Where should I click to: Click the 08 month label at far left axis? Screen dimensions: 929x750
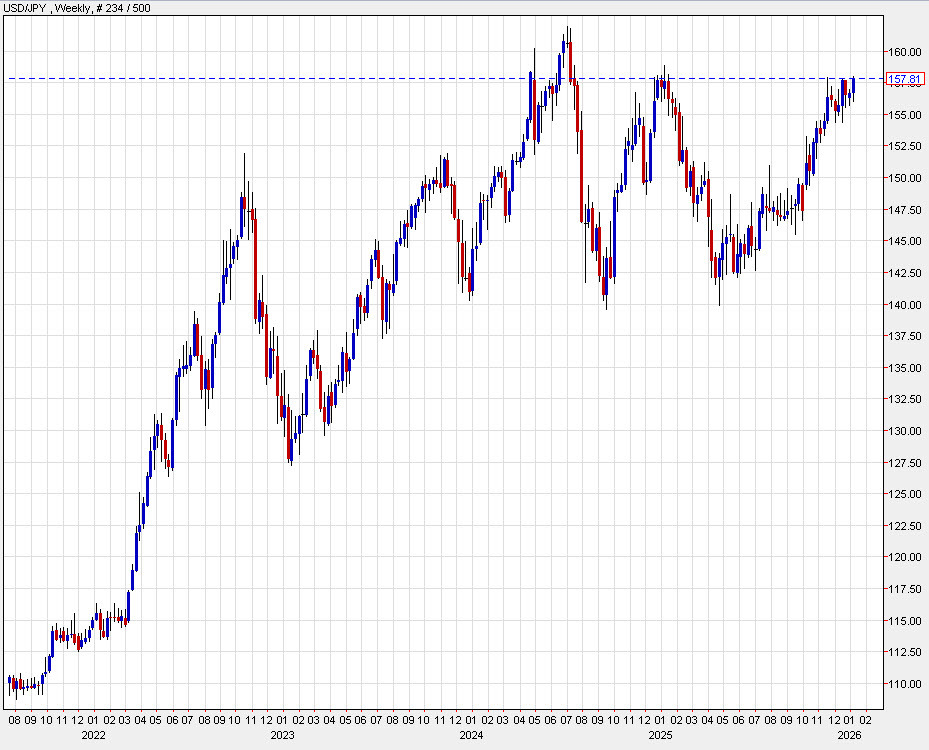(16, 718)
